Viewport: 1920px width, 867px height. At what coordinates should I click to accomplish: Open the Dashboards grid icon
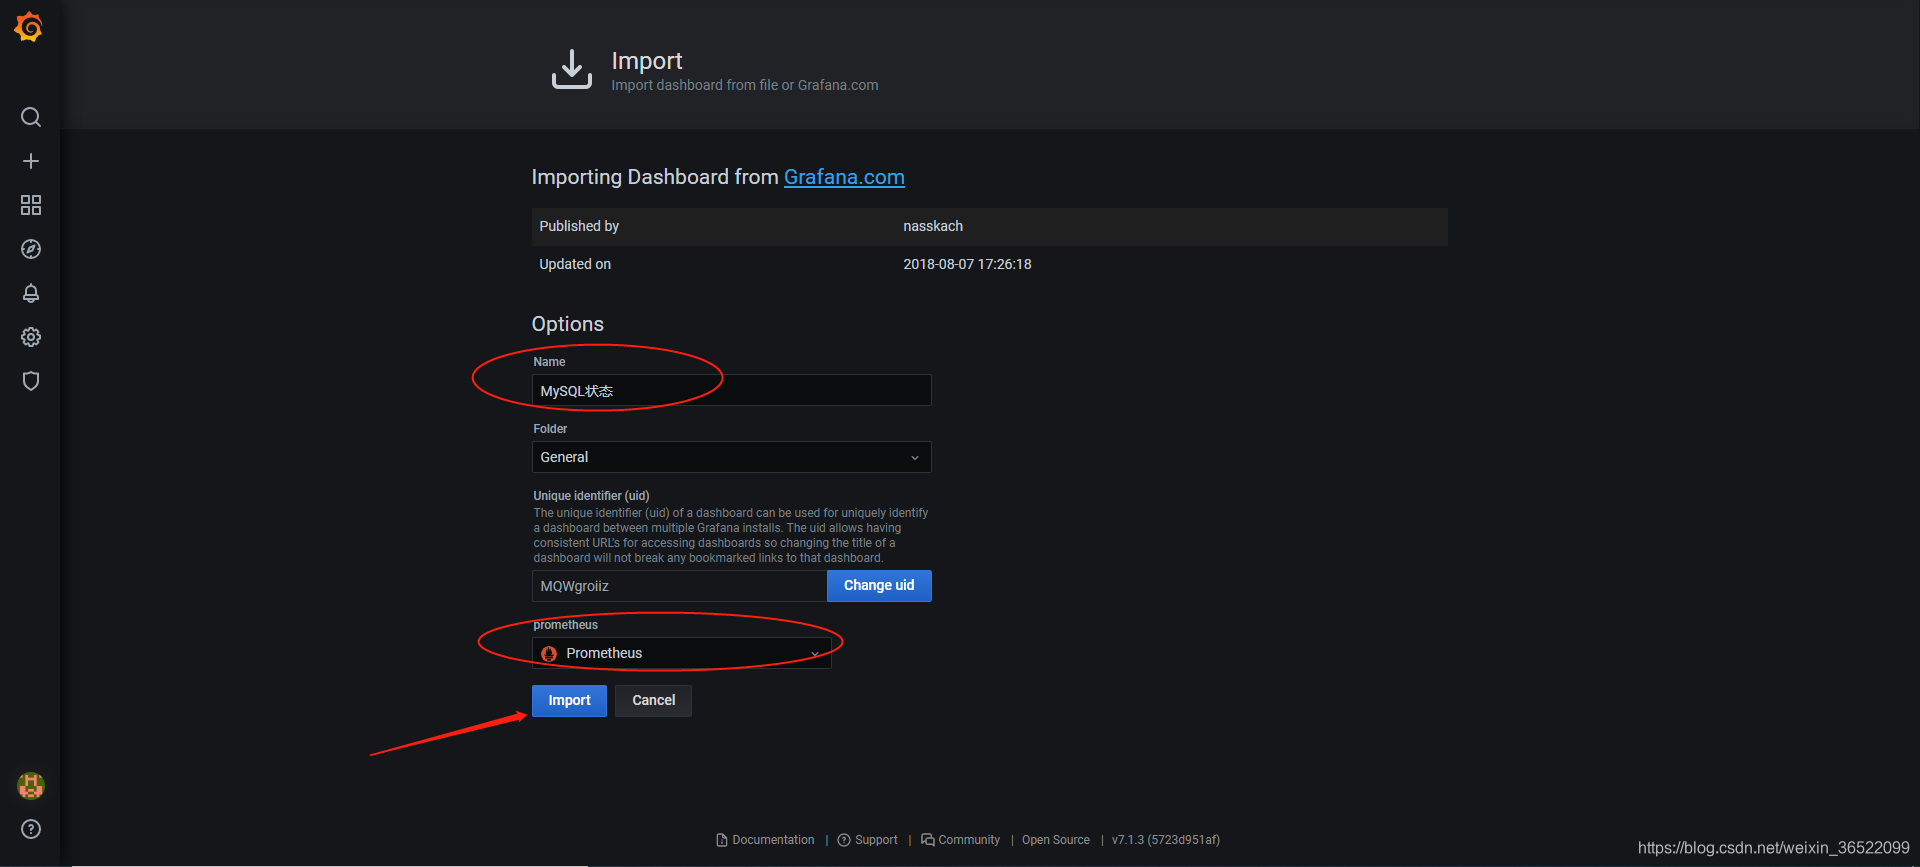click(x=31, y=205)
